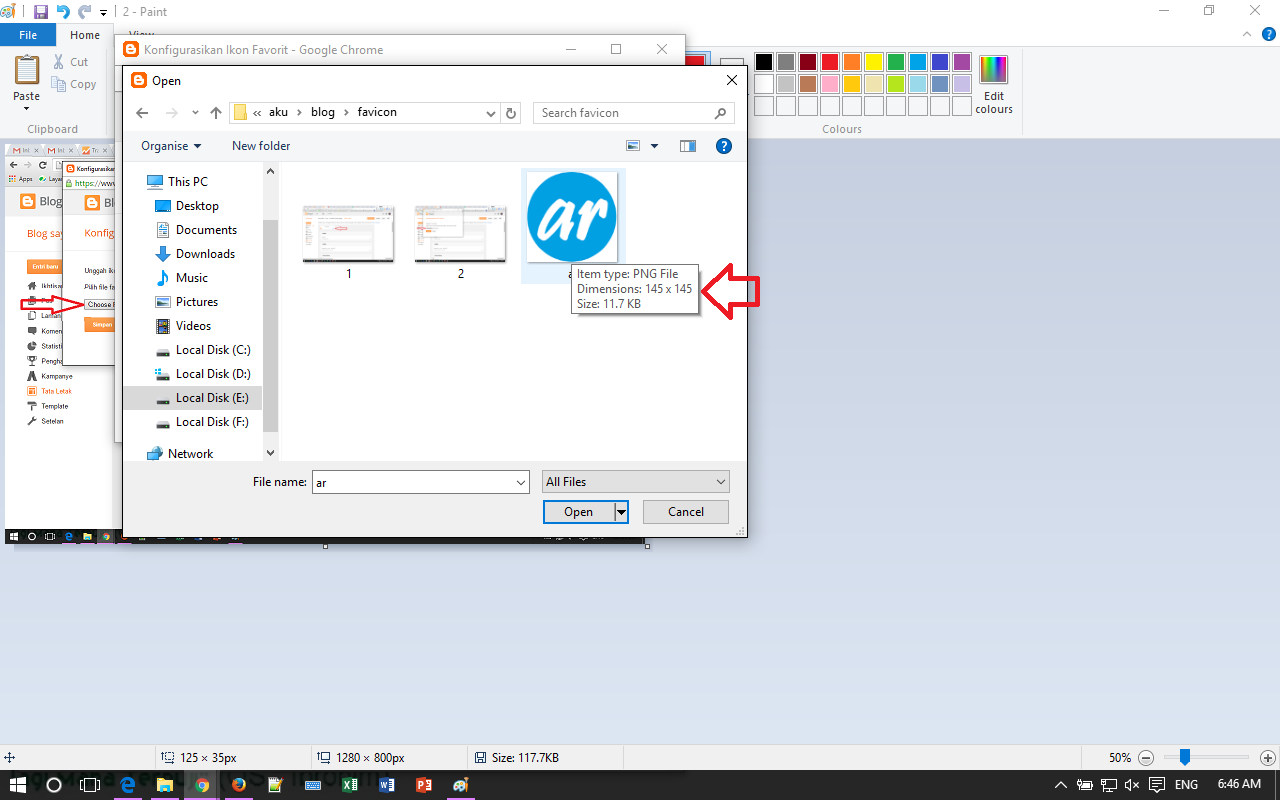Viewport: 1280px width, 800px height.
Task: Click Copy in Clipboard group
Action: click(75, 84)
